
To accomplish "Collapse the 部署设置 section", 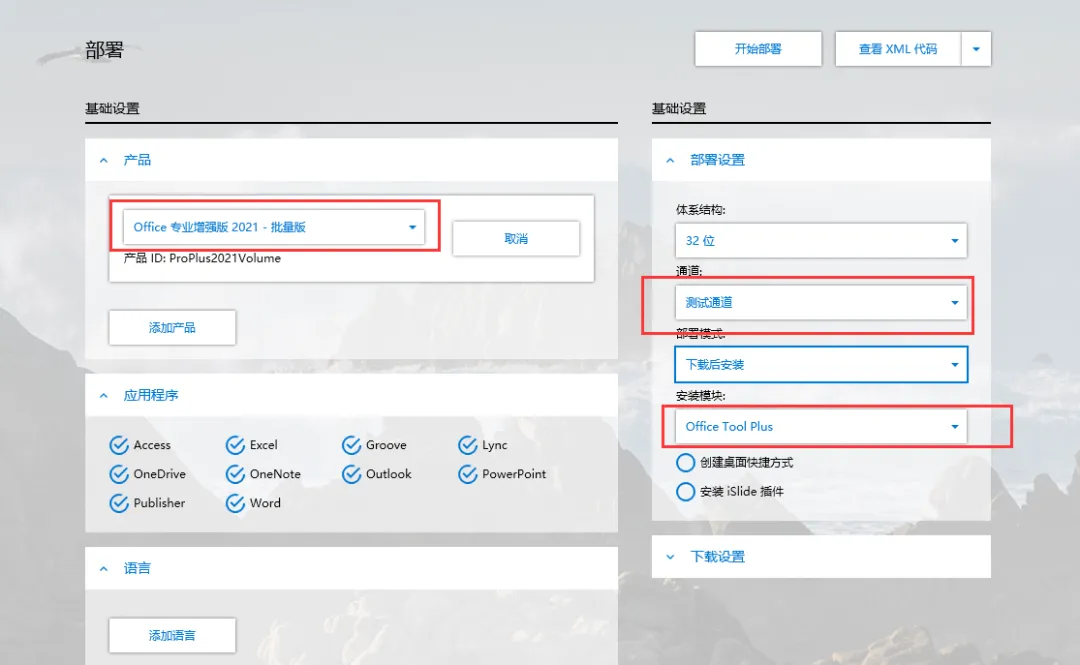I will click(x=670, y=161).
